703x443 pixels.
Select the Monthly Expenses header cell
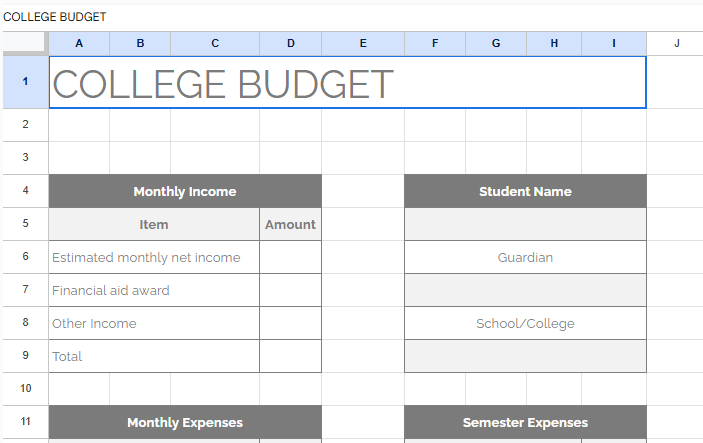pyautogui.click(x=185, y=422)
